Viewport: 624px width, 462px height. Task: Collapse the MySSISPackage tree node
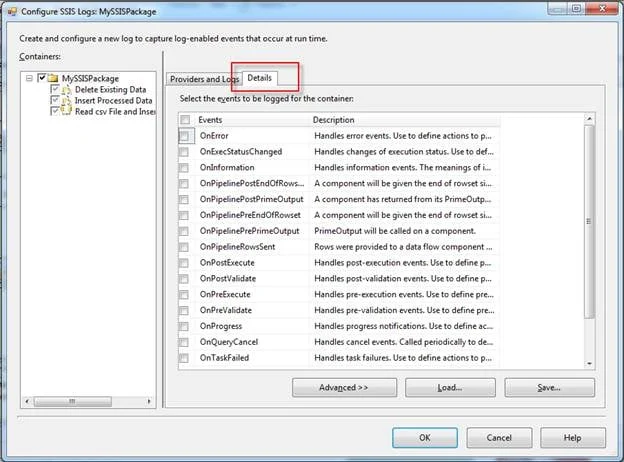[x=29, y=78]
